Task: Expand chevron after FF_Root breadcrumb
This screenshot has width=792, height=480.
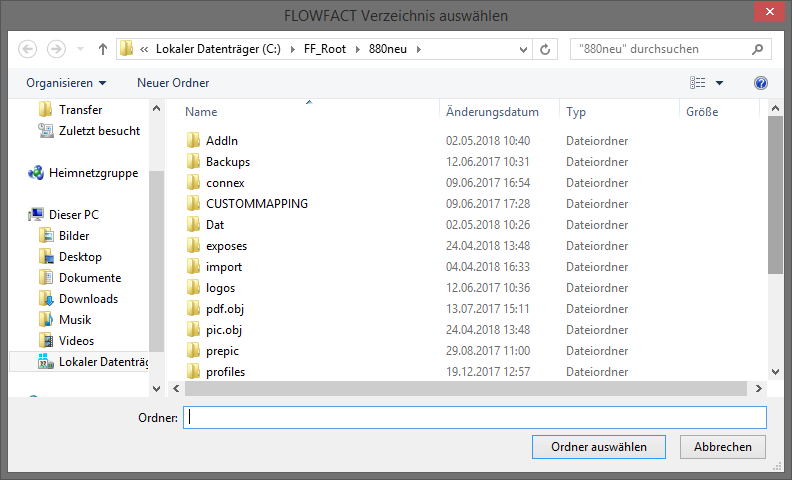Action: [358, 50]
